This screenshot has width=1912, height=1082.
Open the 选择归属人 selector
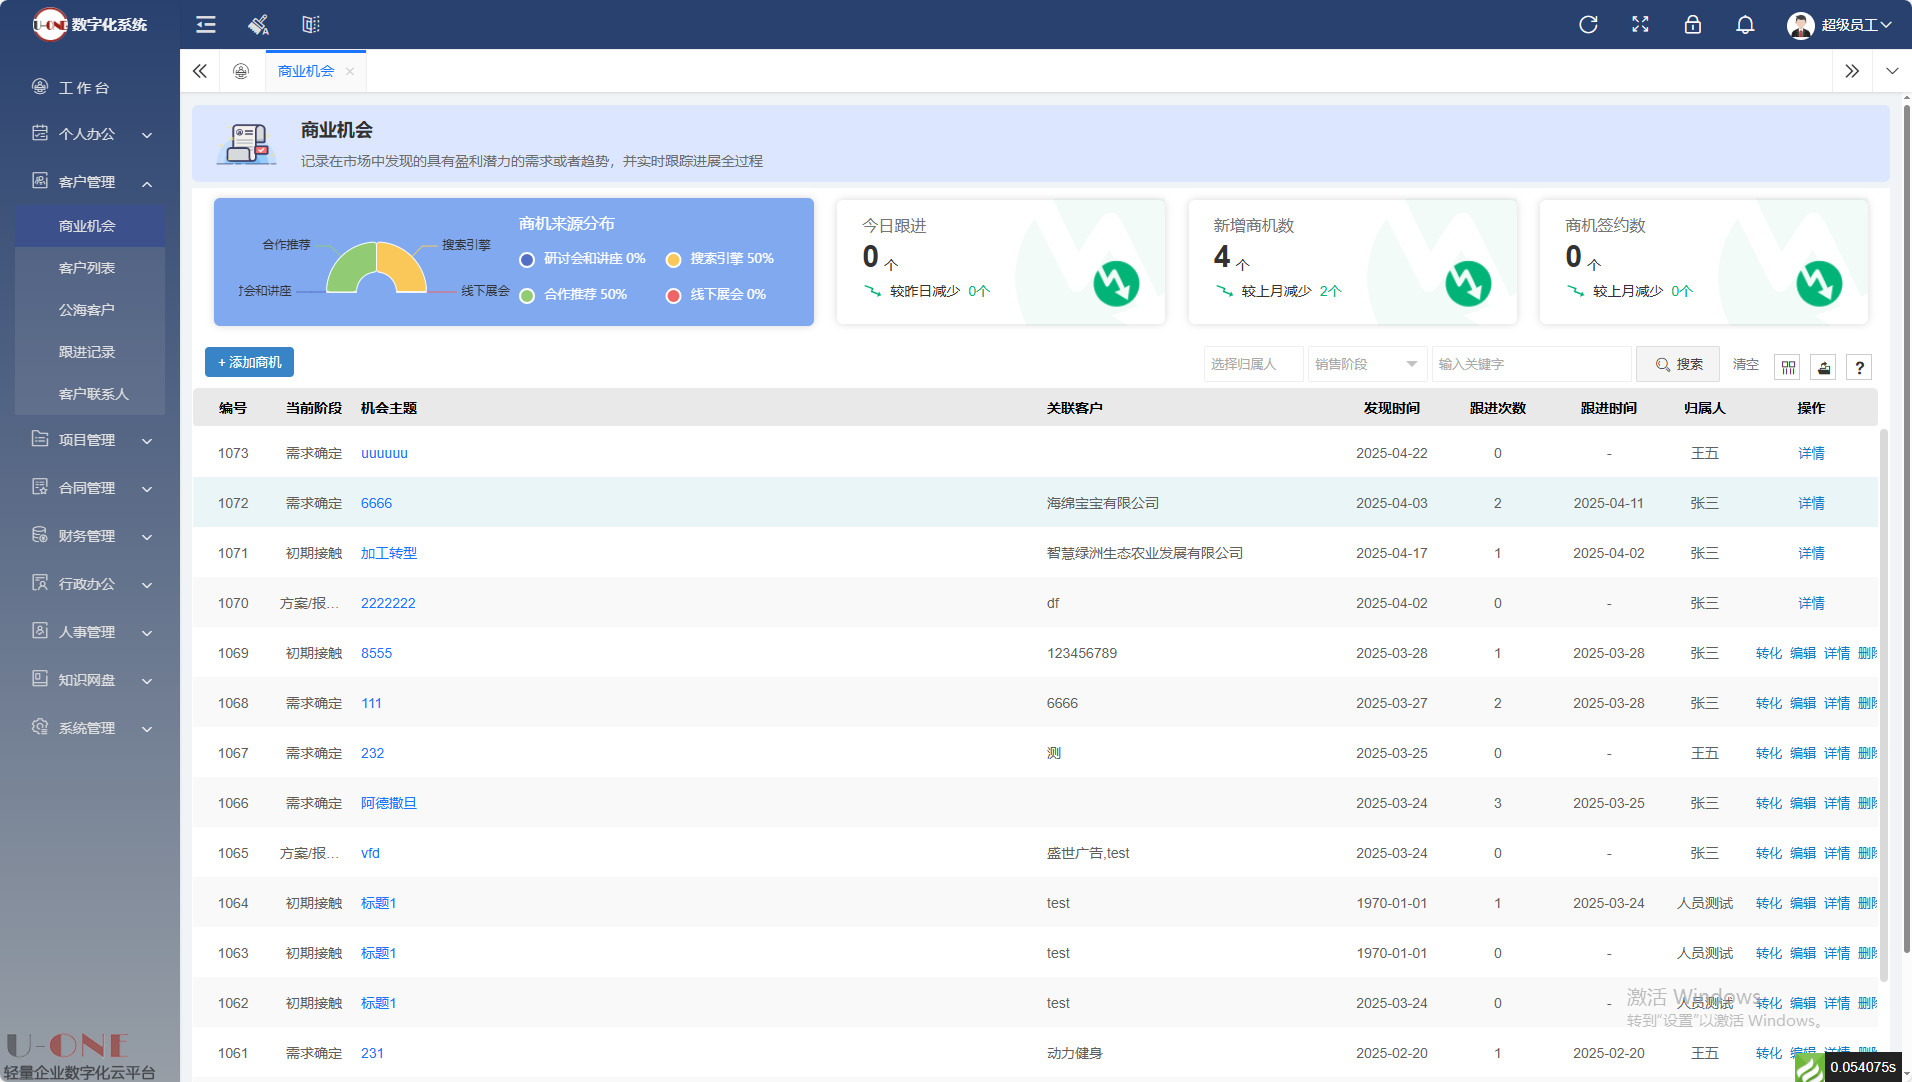coord(1253,364)
